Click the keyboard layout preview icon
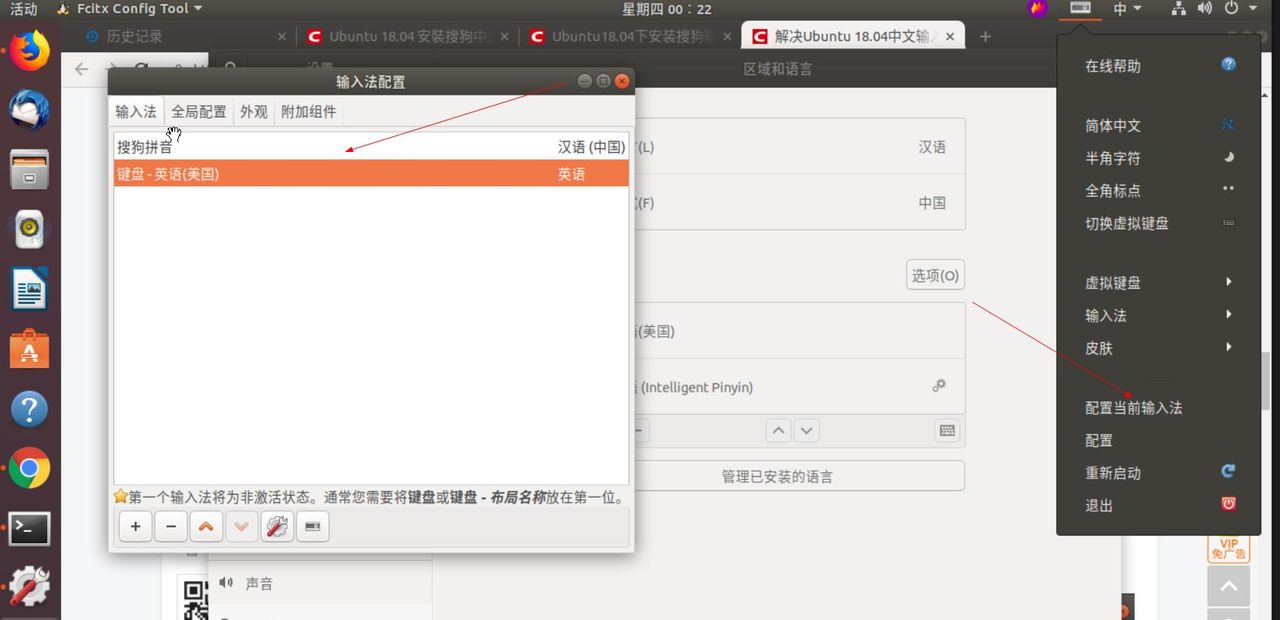Image resolution: width=1280 pixels, height=620 pixels. [312, 526]
